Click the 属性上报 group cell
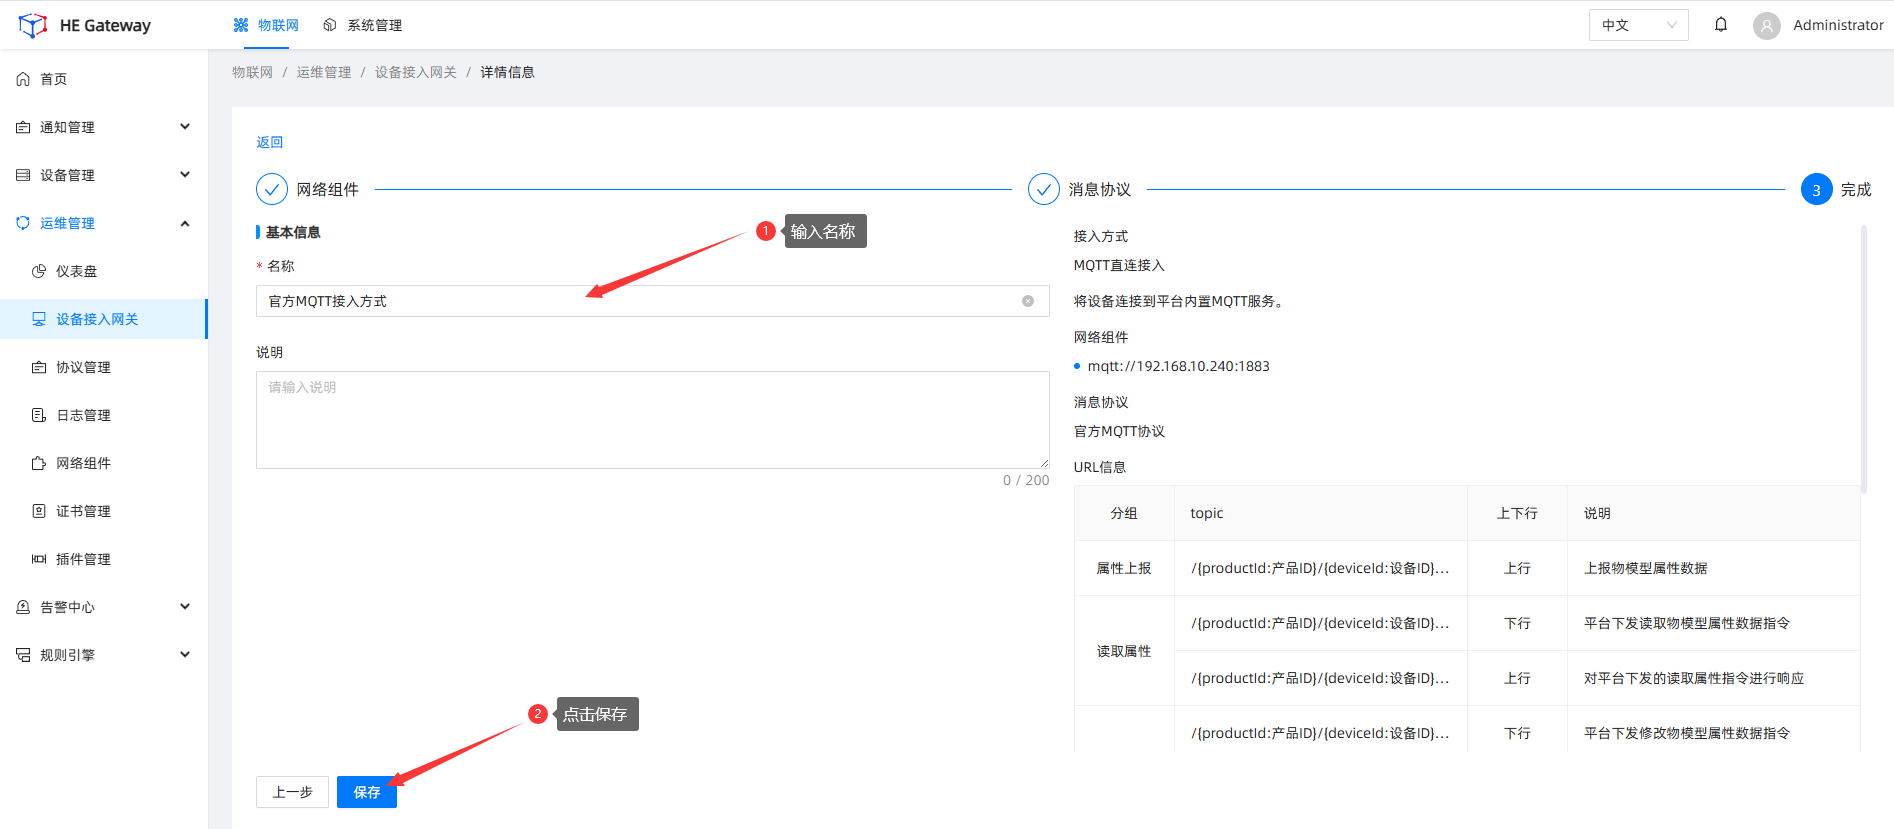The height and width of the screenshot is (829, 1894). pyautogui.click(x=1124, y=568)
